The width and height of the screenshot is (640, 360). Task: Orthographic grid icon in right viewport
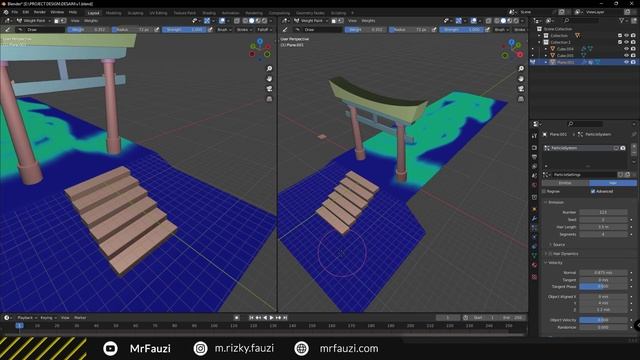point(521,99)
